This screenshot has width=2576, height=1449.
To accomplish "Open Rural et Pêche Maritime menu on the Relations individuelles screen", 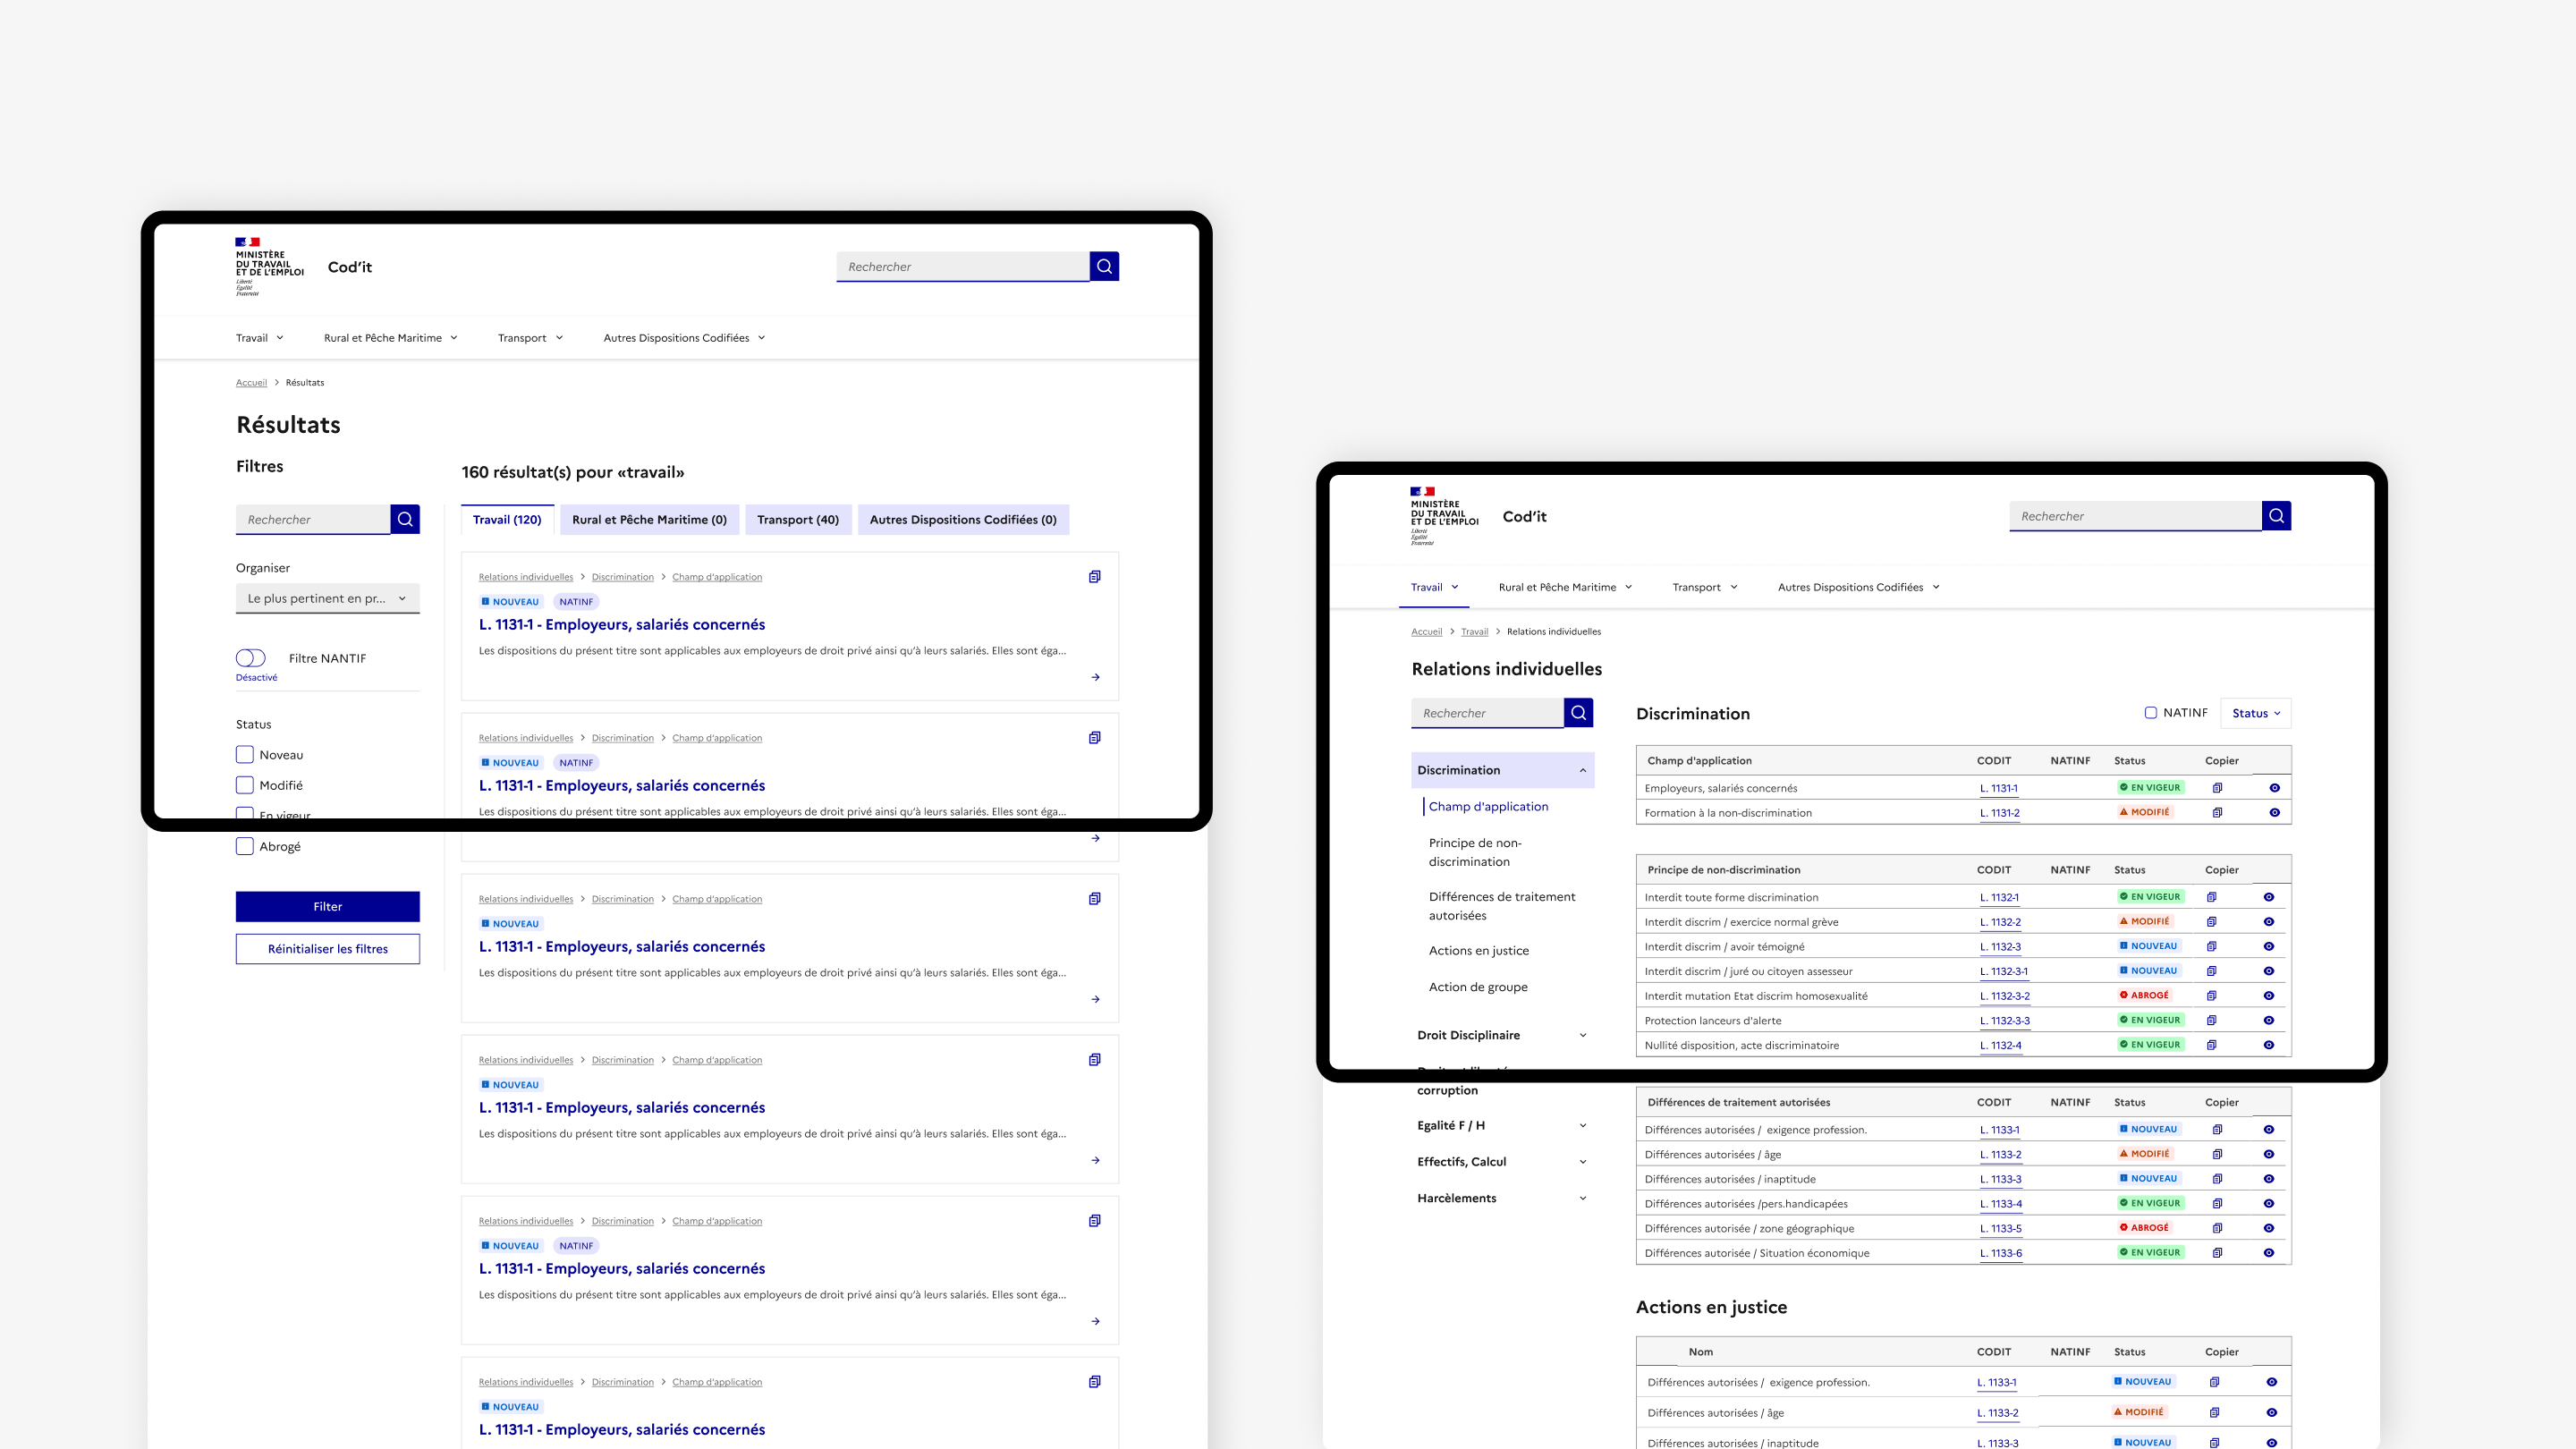I will (1565, 587).
